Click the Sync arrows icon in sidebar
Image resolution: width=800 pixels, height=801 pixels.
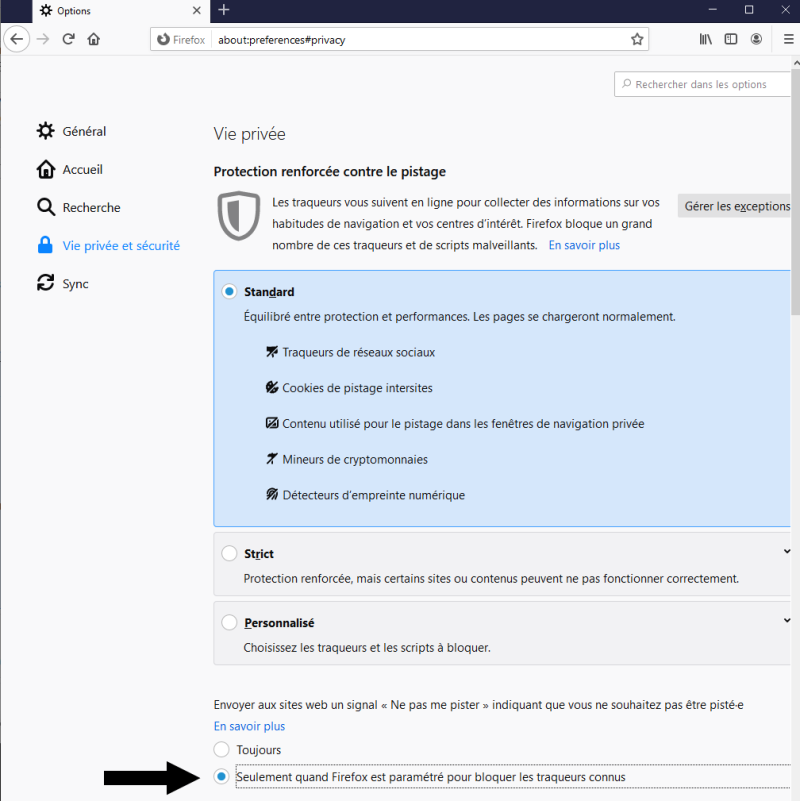click(45, 283)
